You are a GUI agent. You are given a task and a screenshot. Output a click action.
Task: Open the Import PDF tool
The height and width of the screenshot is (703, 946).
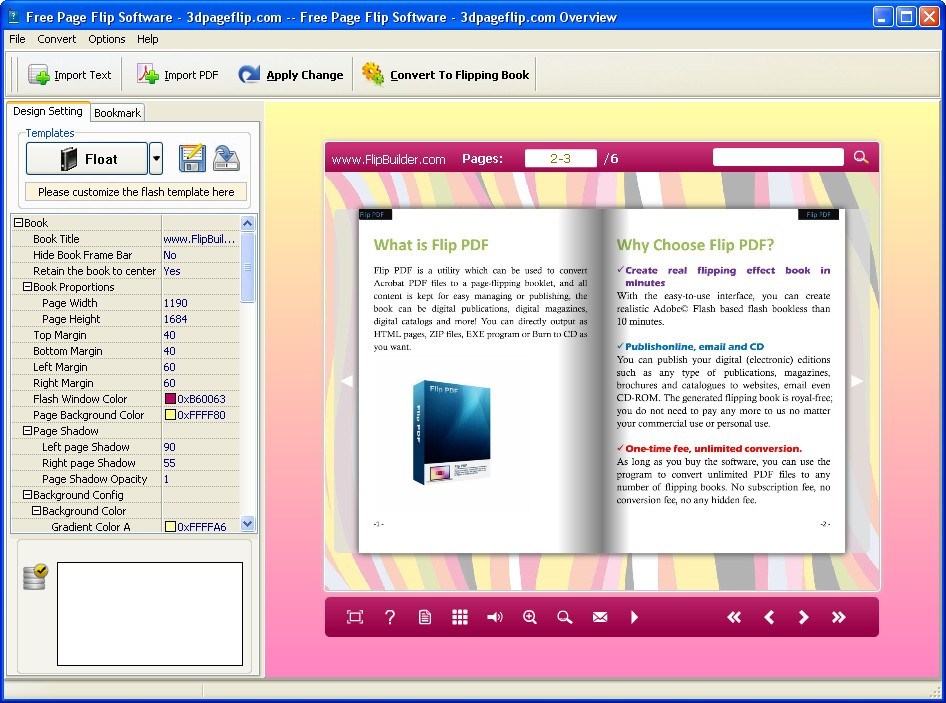click(x=177, y=74)
